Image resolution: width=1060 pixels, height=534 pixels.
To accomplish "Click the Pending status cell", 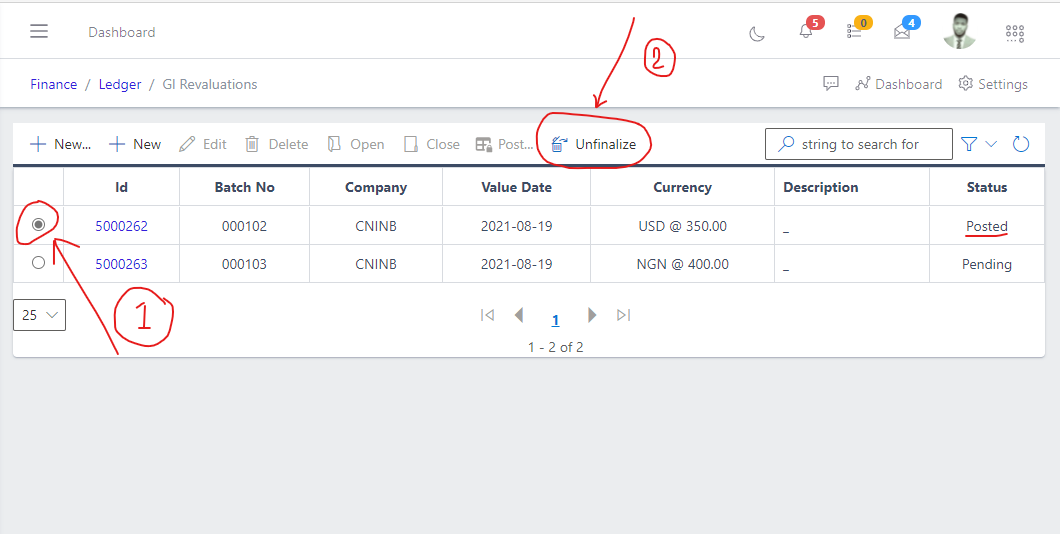I will (x=987, y=264).
